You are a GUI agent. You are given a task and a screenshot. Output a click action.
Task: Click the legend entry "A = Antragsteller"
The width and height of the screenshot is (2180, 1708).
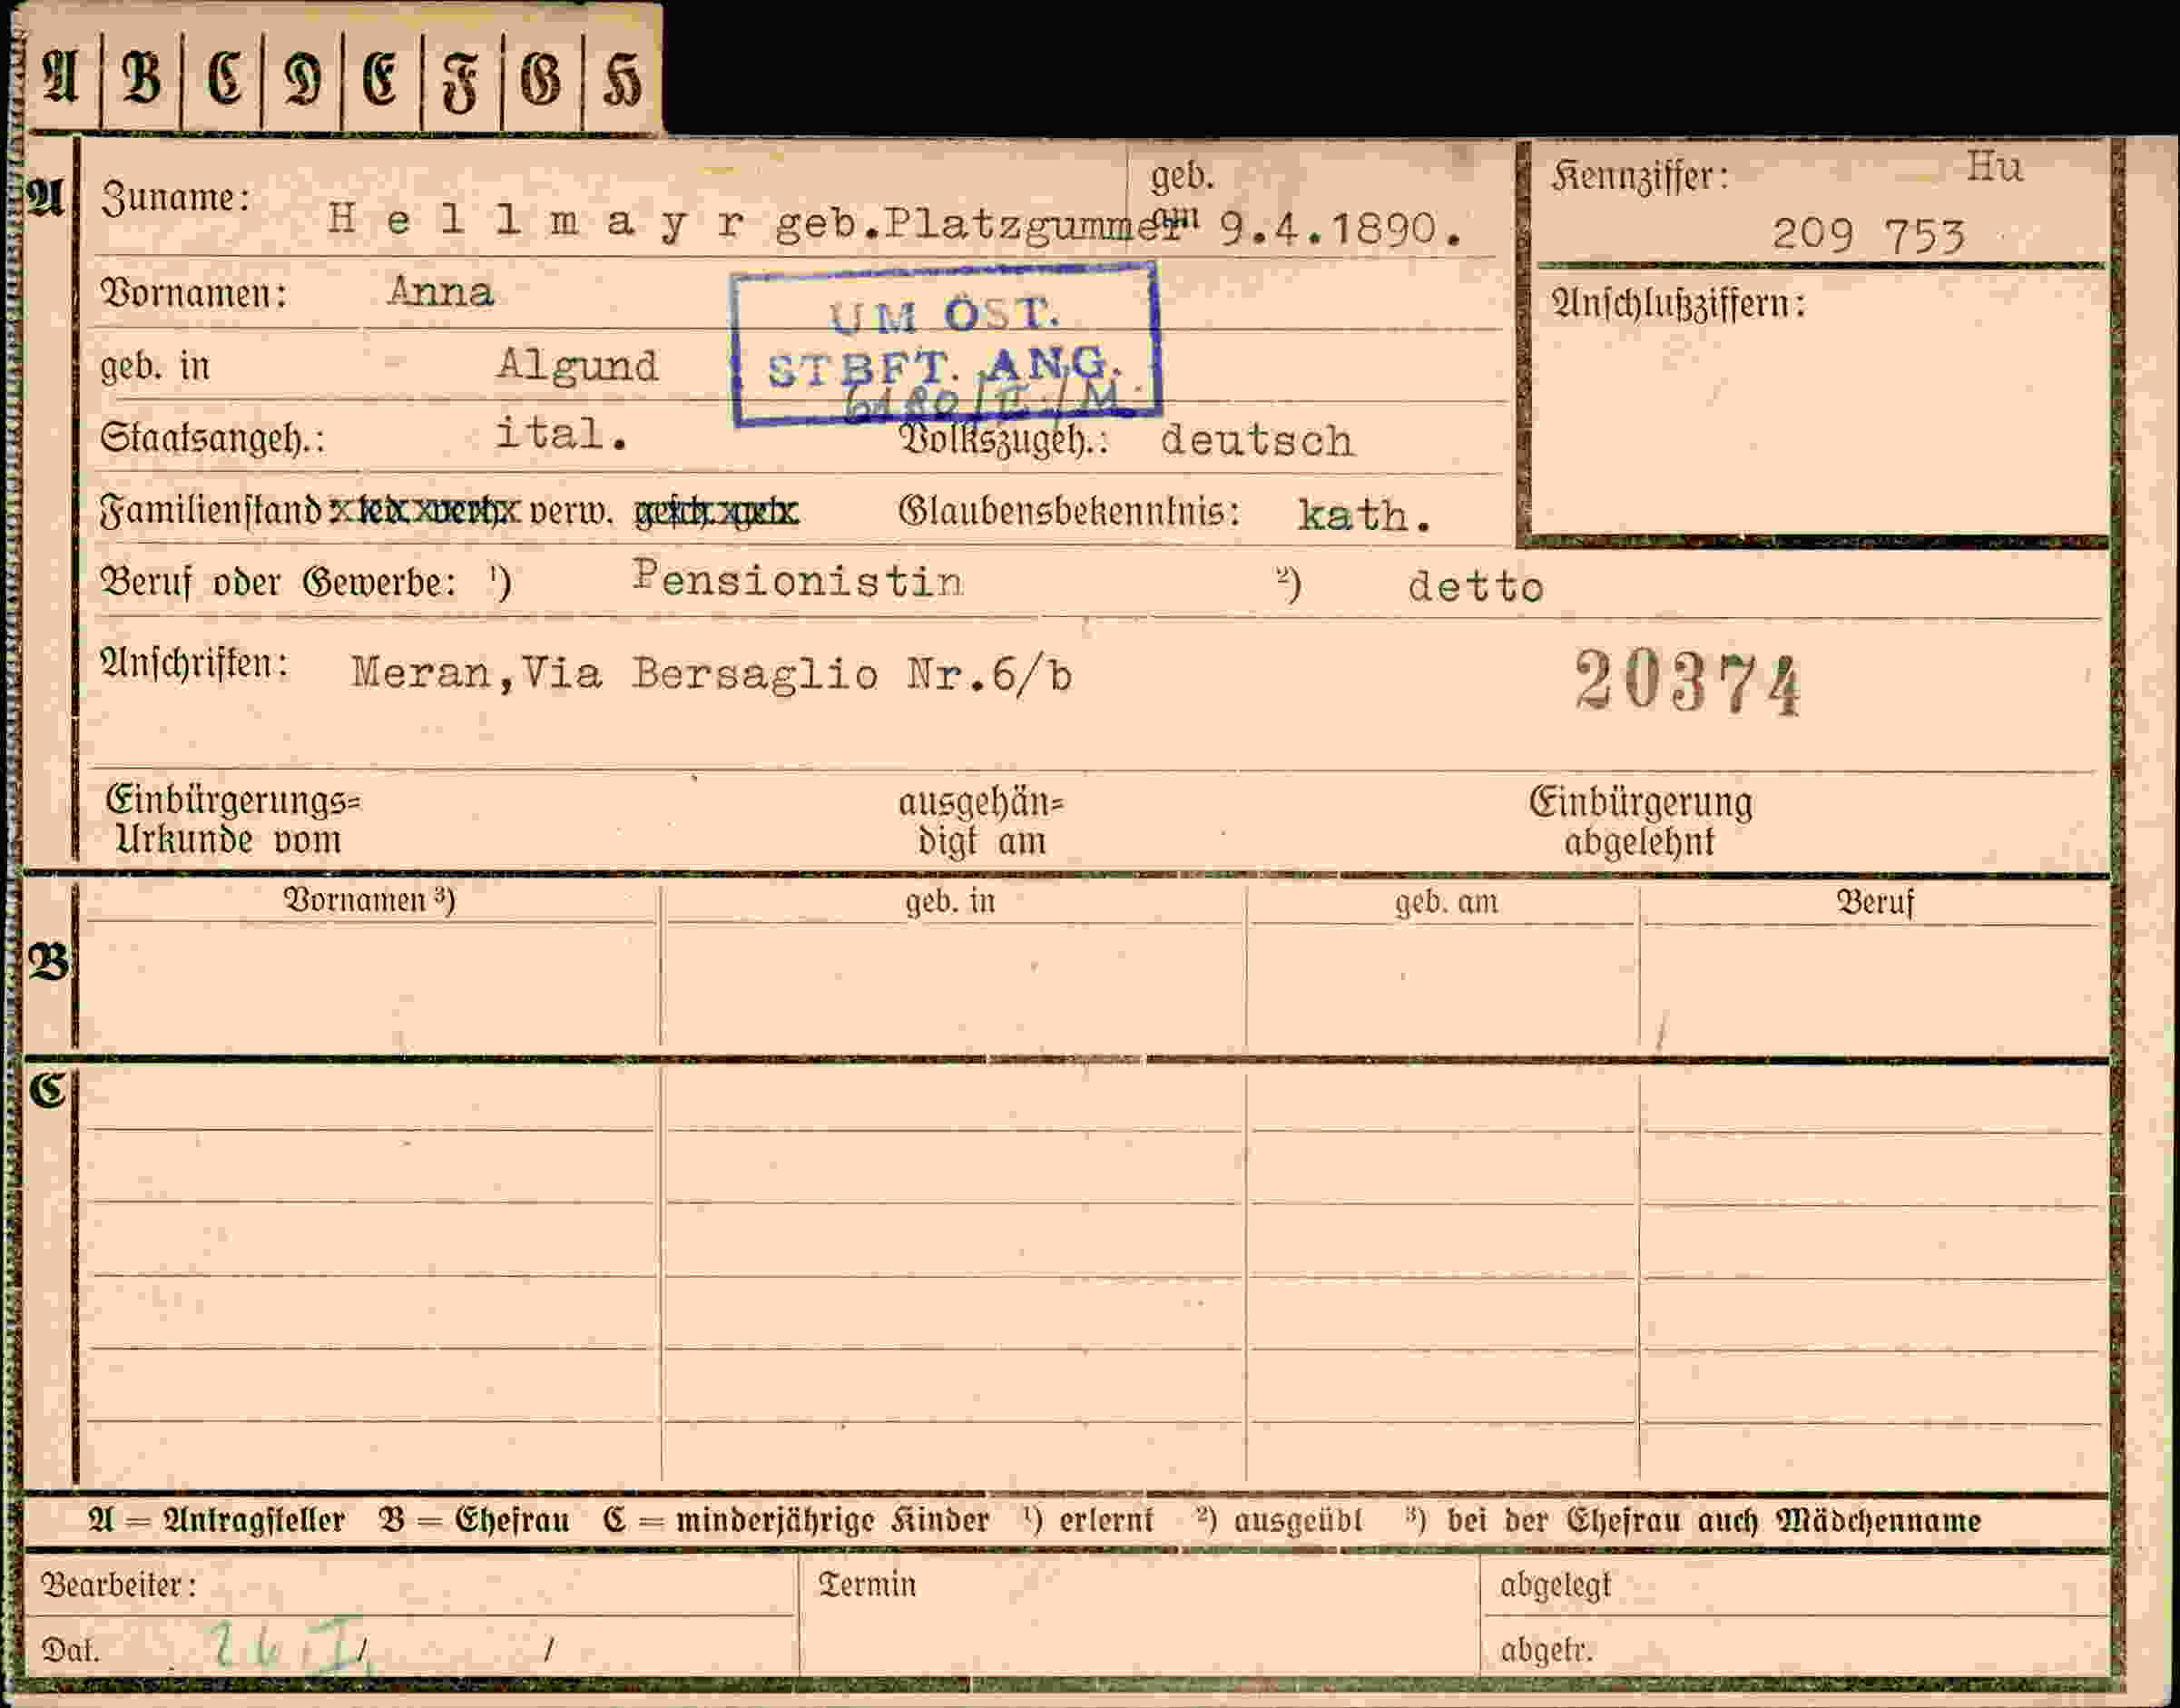pyautogui.click(x=216, y=1520)
